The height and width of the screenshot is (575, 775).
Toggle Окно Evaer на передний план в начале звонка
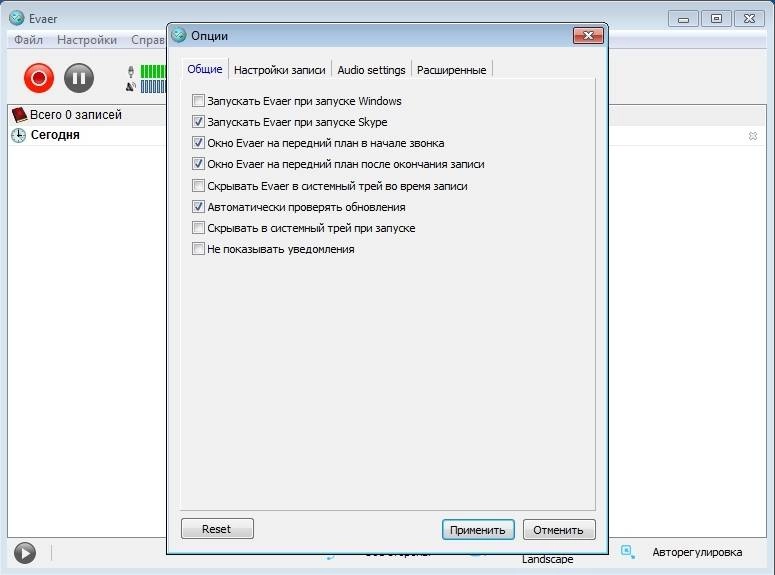click(198, 143)
